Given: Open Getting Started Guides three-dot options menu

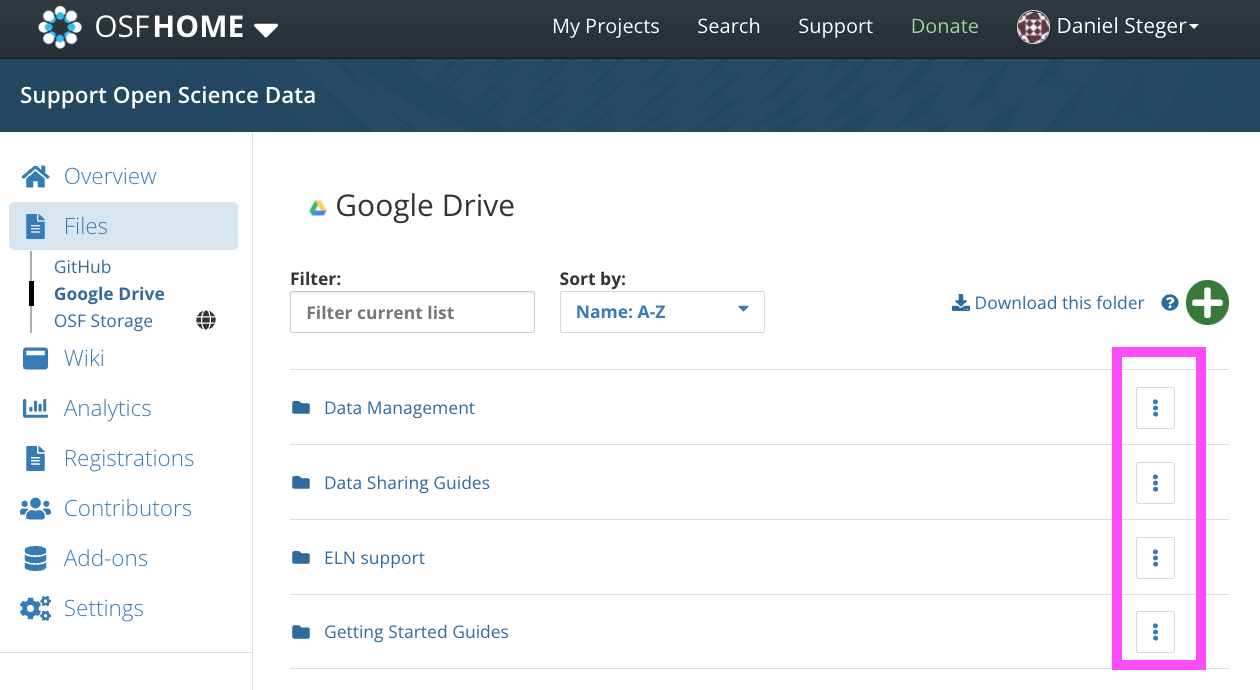Looking at the screenshot, I should (1155, 632).
